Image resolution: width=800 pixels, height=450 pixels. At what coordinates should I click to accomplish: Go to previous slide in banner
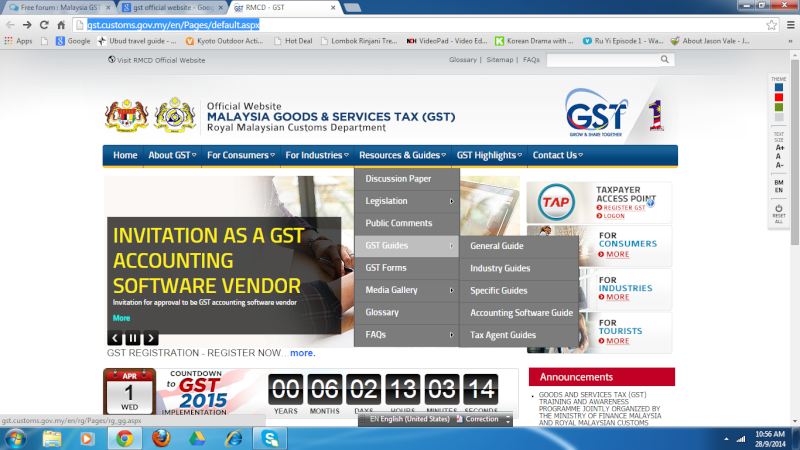coord(115,338)
